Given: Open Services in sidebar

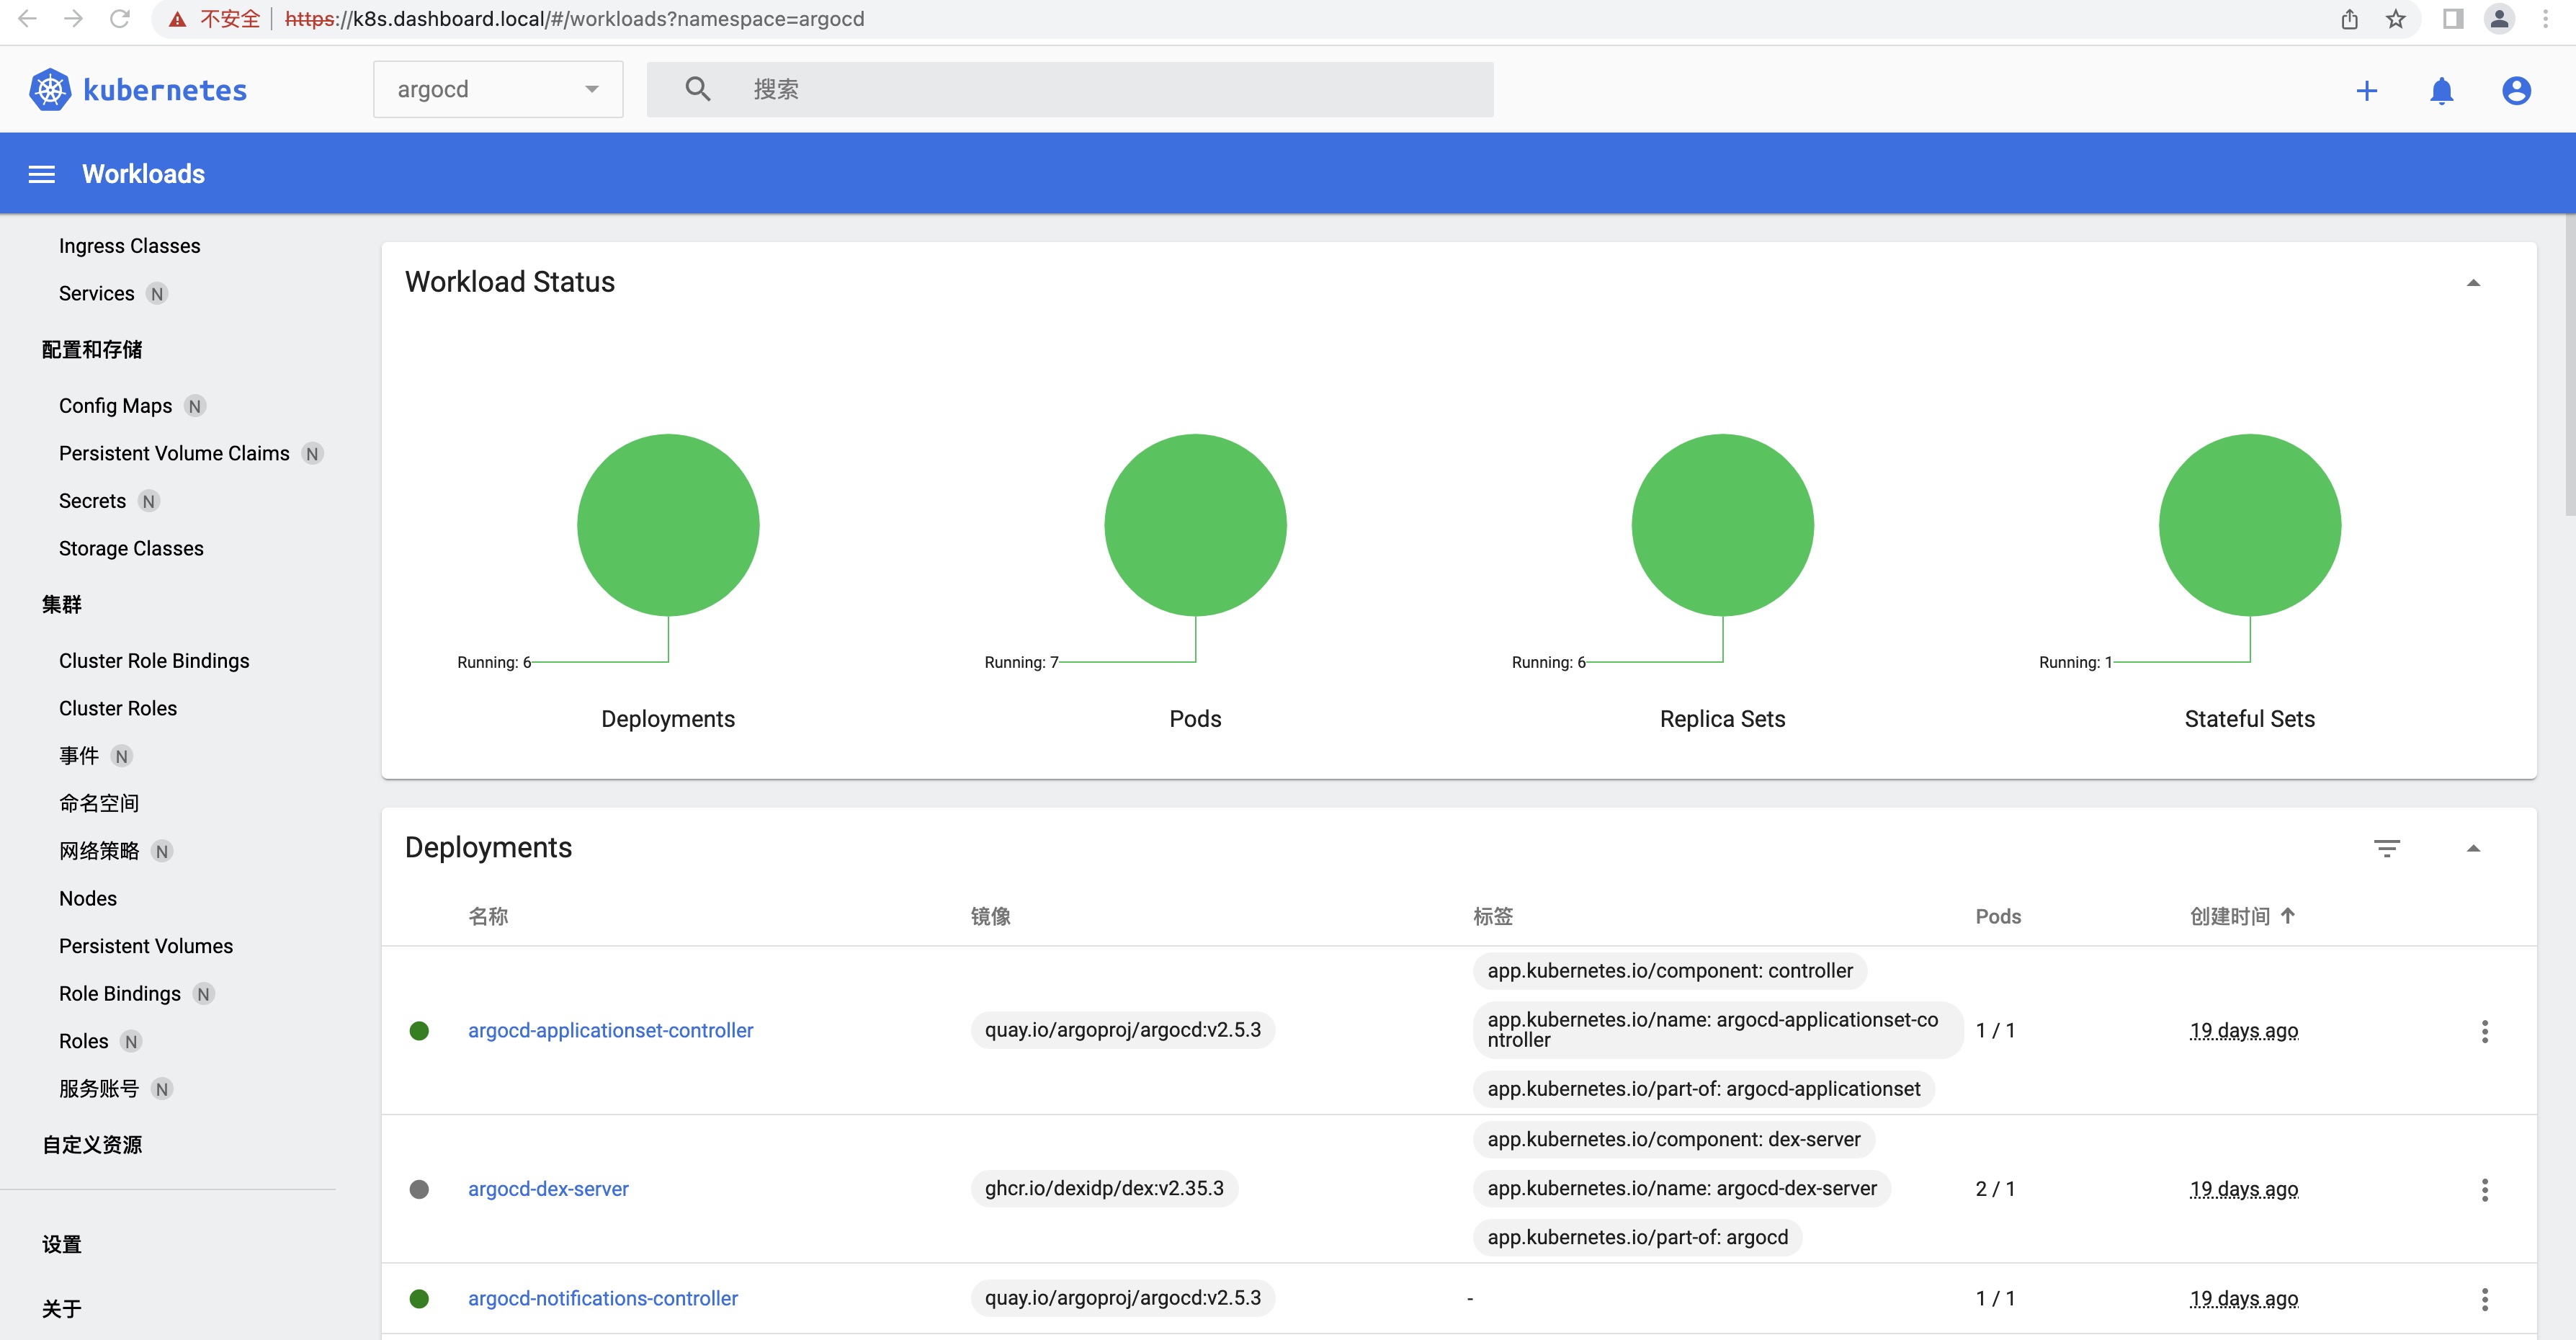Looking at the screenshot, I should (96, 294).
